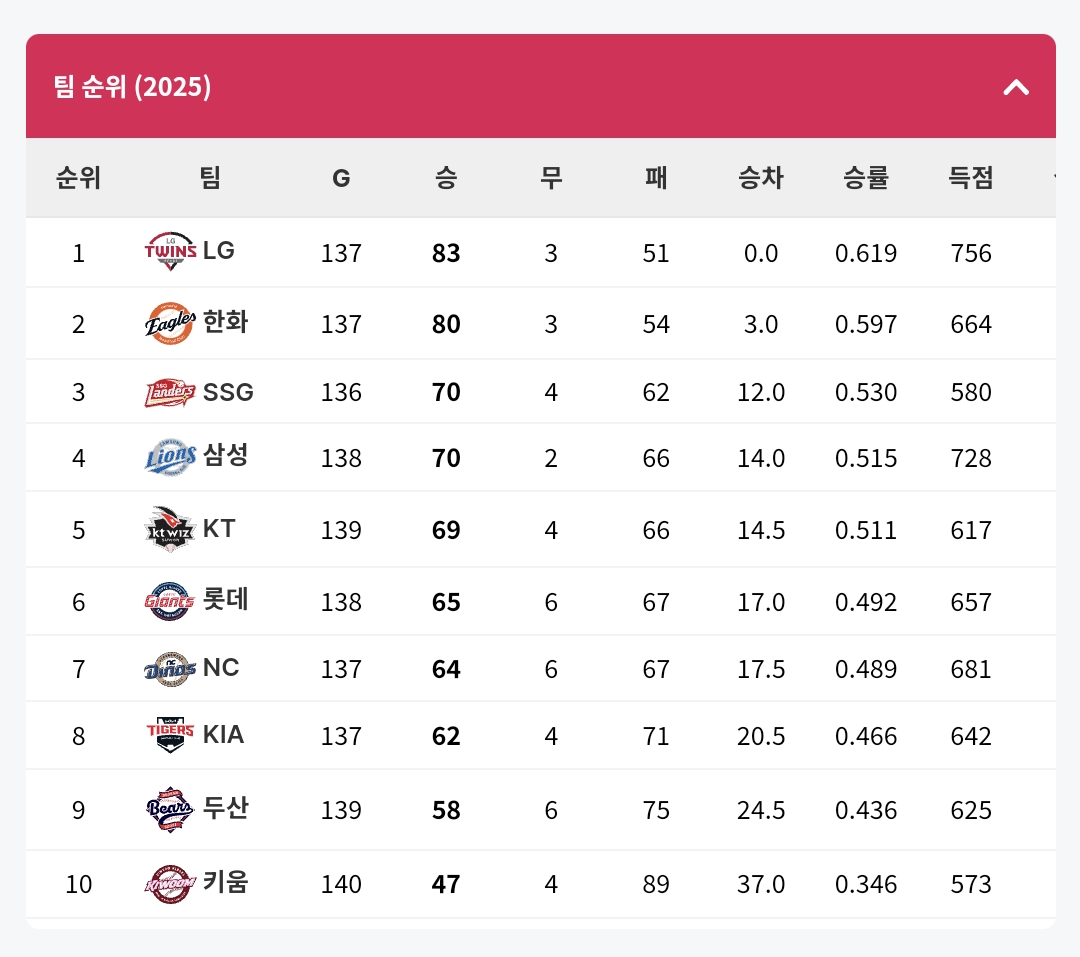Open the 한화 team name link
This screenshot has height=957, width=1080.
226,322
